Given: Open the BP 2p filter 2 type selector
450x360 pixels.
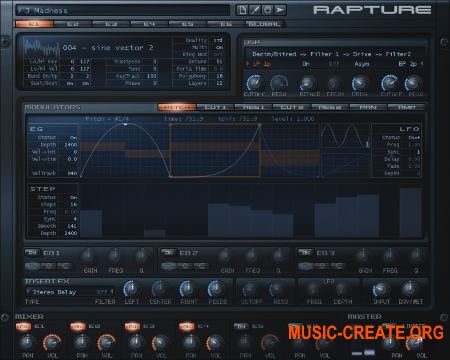Looking at the screenshot, I should [408, 64].
